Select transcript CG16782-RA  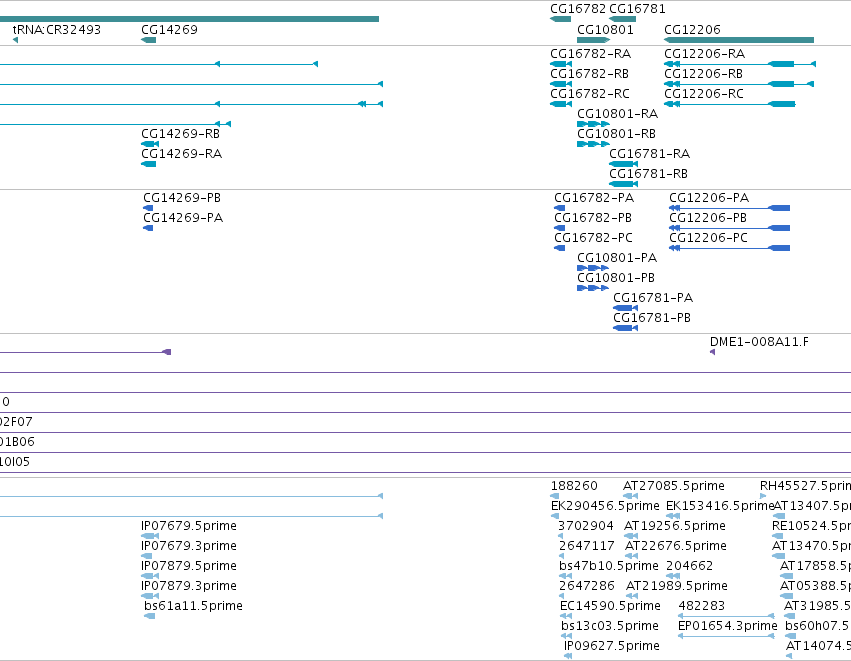pos(590,54)
